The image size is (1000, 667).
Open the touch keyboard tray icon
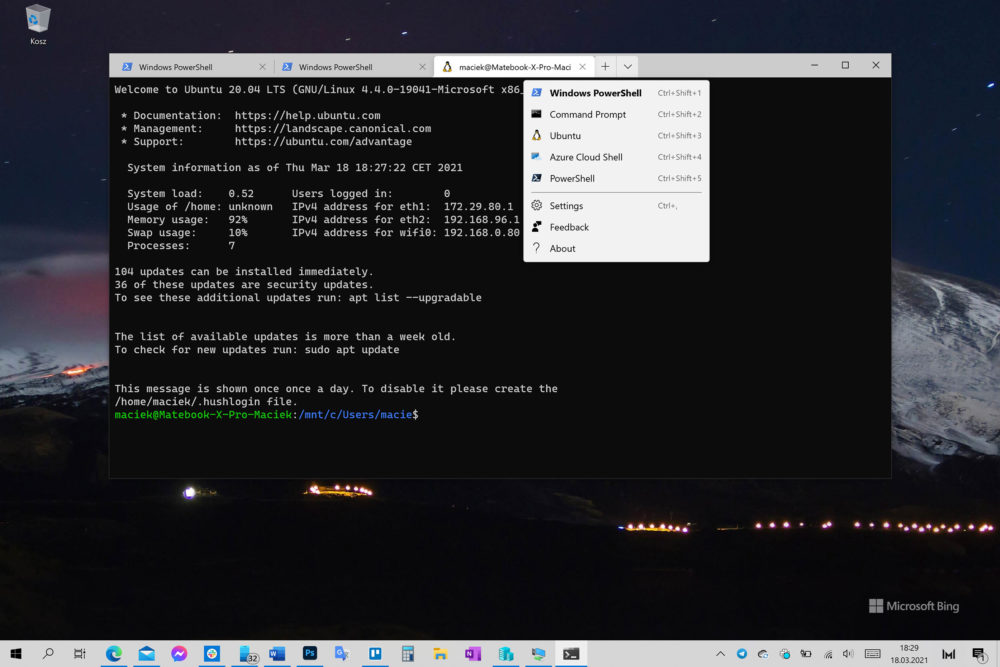[x=872, y=654]
